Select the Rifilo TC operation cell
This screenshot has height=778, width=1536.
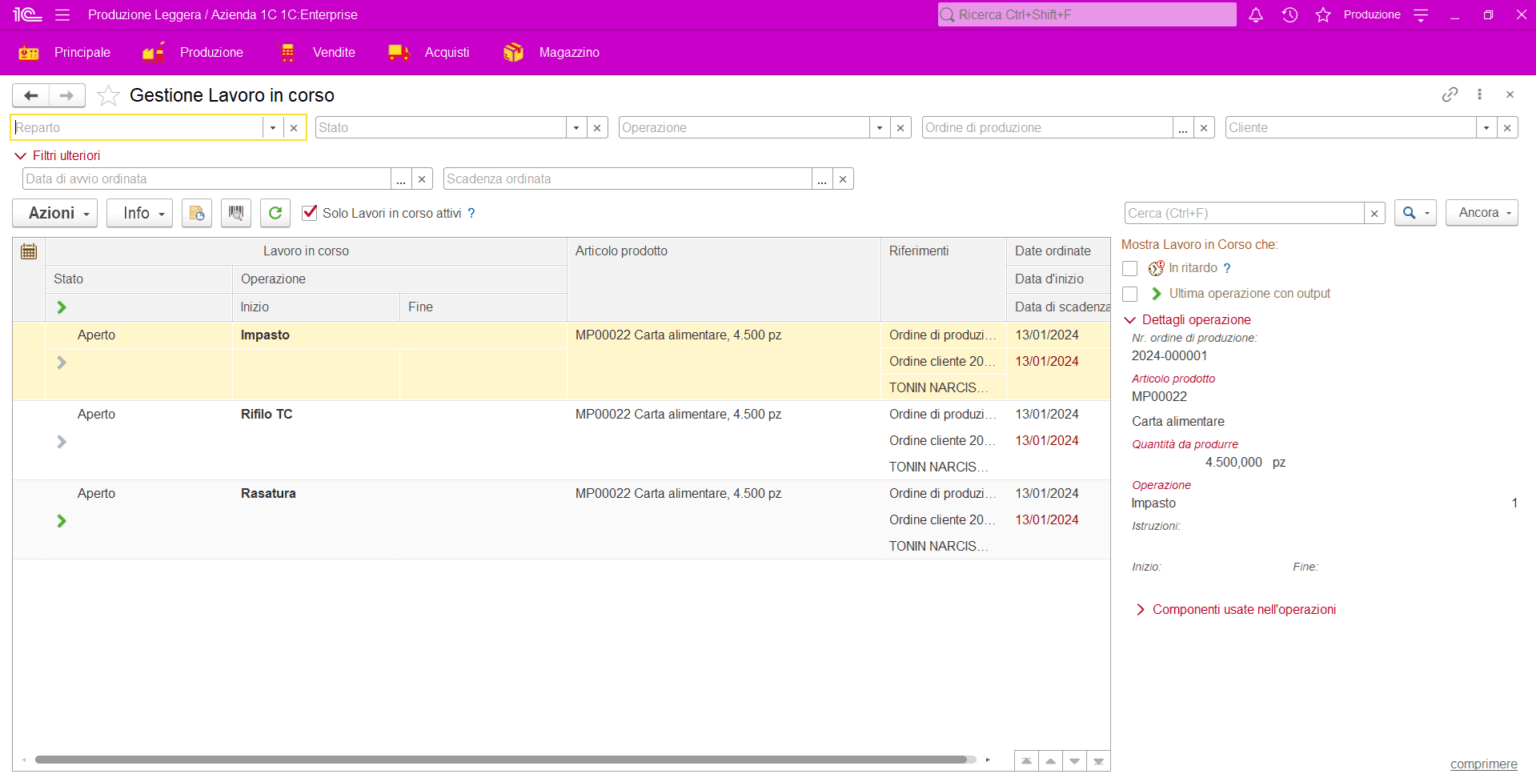(400, 414)
